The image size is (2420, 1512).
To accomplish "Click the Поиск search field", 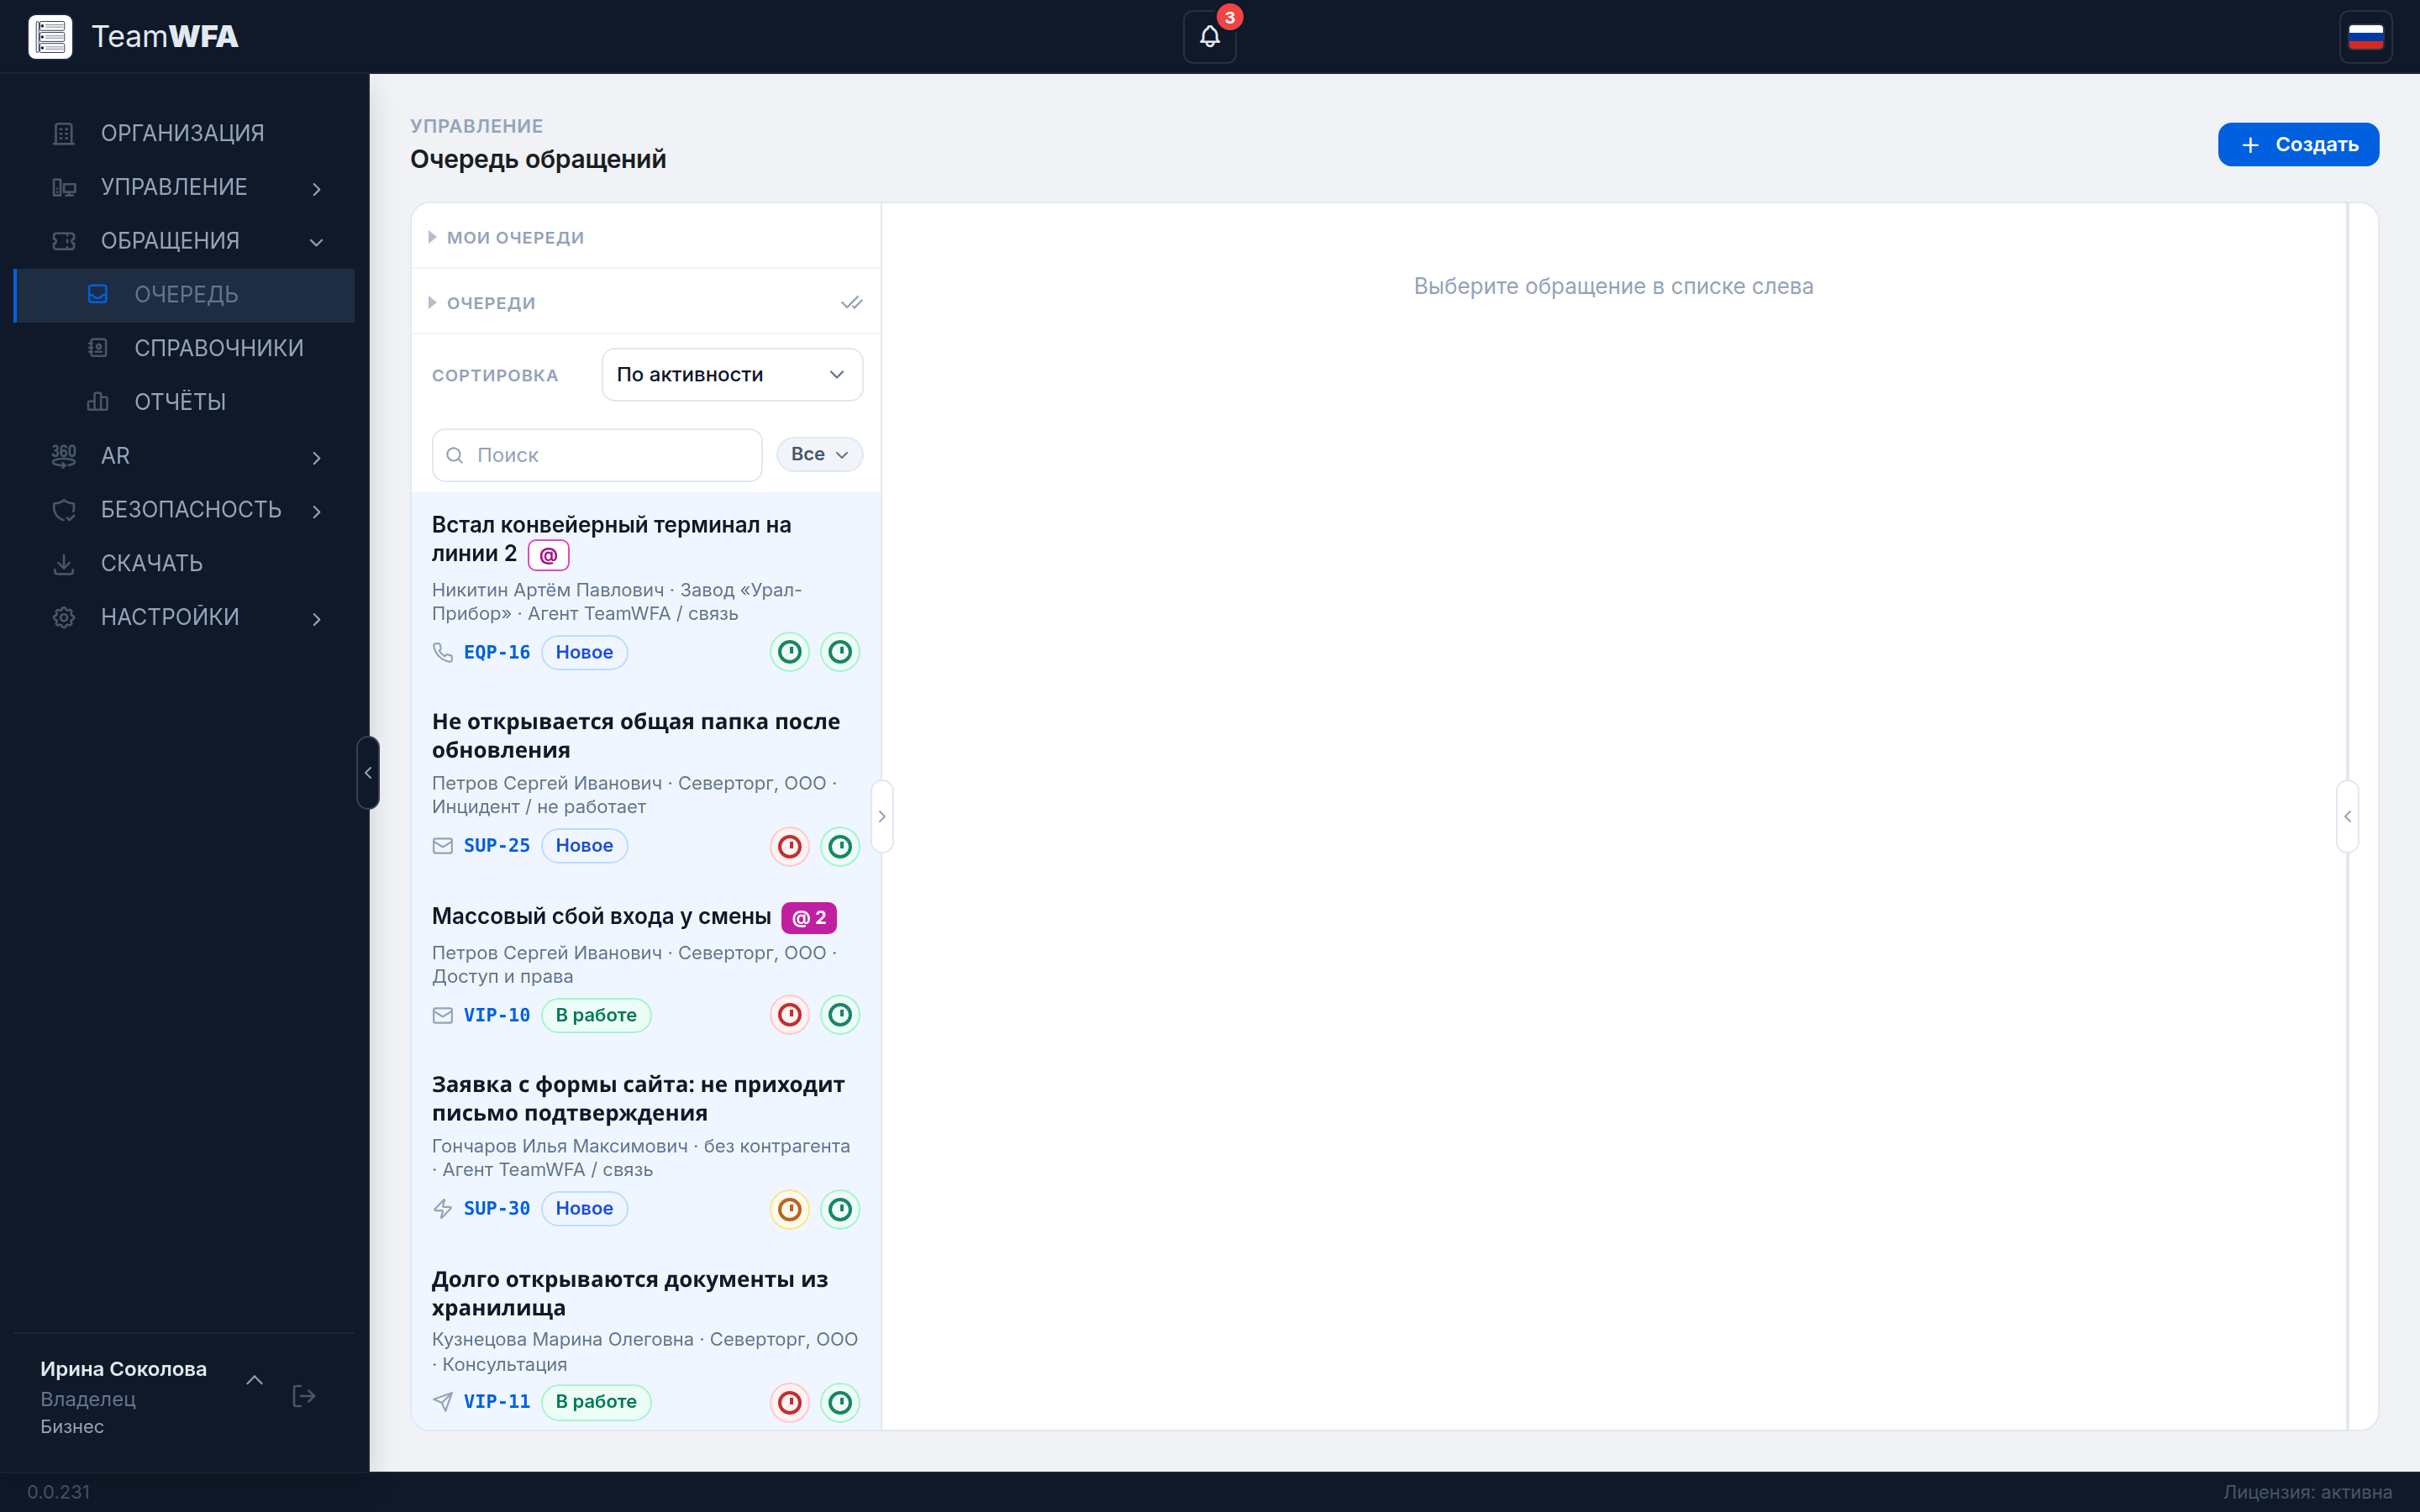I will [x=597, y=455].
